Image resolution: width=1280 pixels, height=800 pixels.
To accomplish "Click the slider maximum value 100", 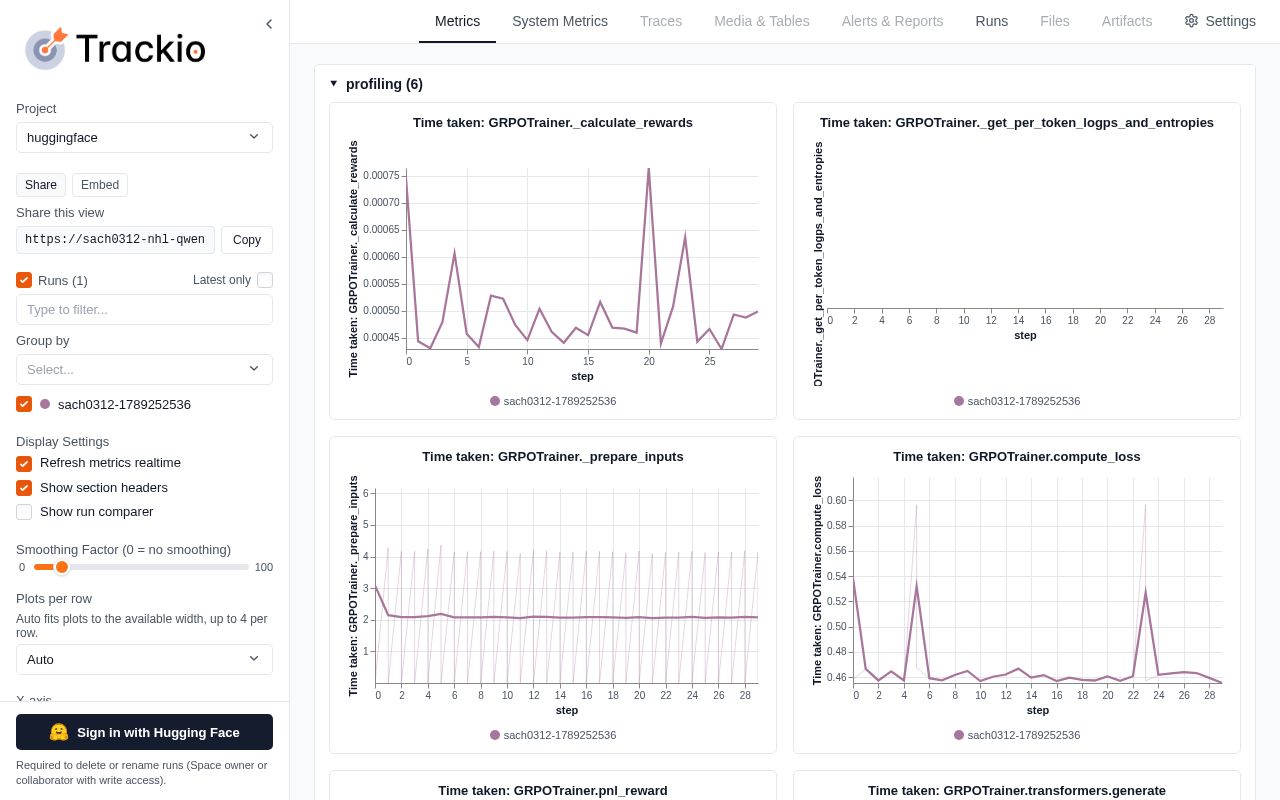I will tap(264, 567).
